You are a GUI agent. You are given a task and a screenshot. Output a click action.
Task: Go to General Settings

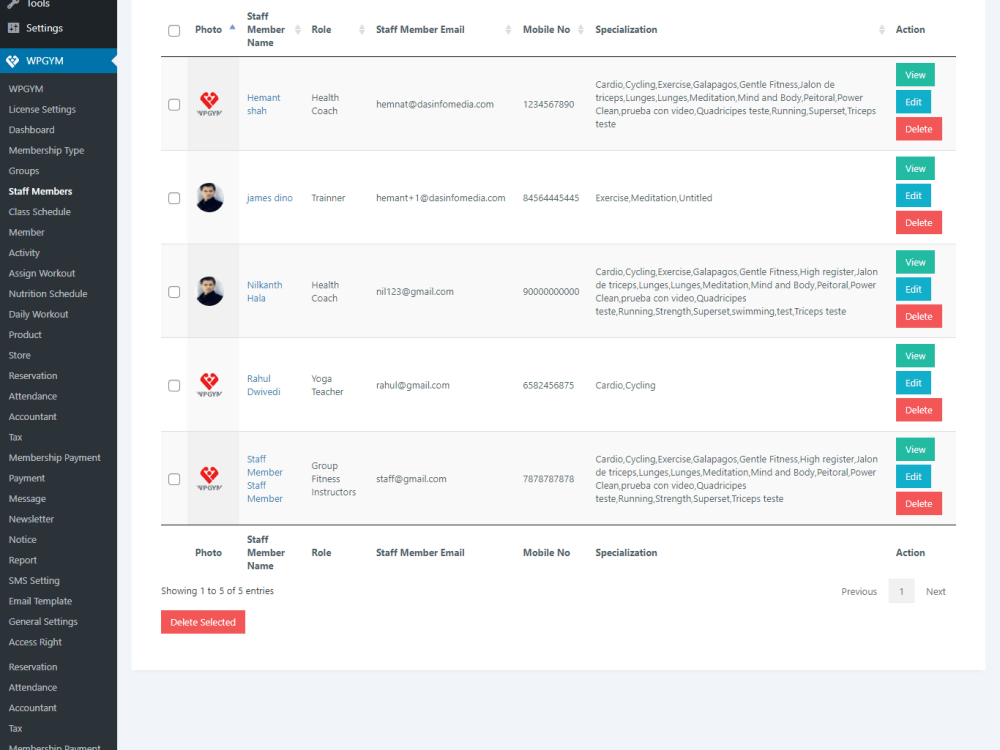(x=43, y=621)
